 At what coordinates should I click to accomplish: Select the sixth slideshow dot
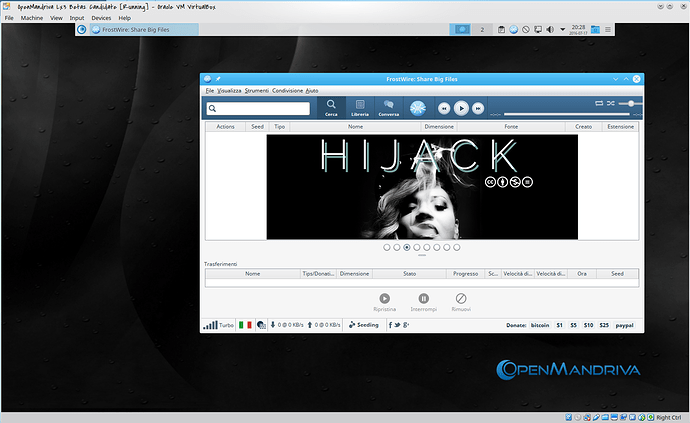437,247
